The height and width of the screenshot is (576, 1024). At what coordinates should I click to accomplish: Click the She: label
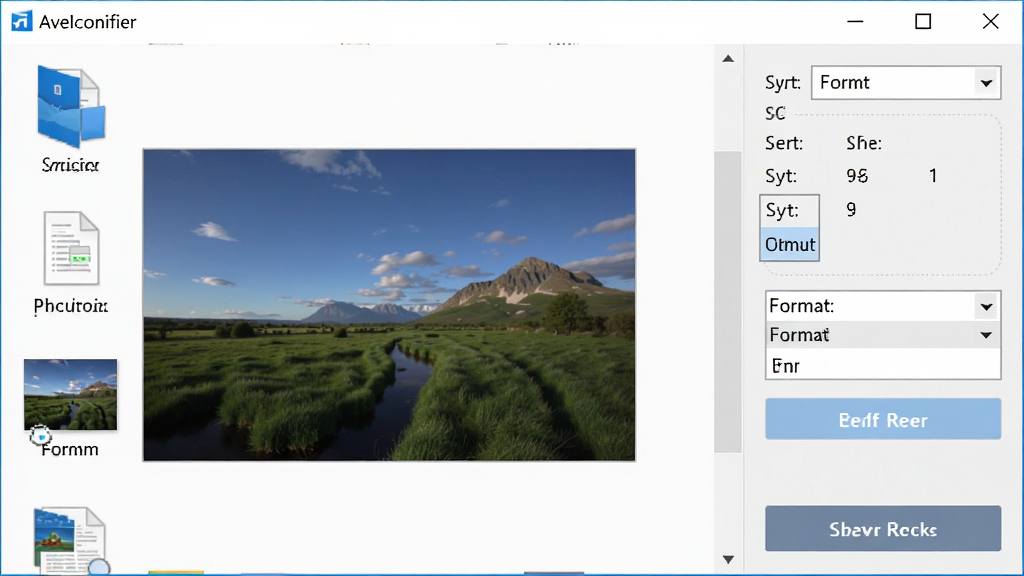pos(863,143)
